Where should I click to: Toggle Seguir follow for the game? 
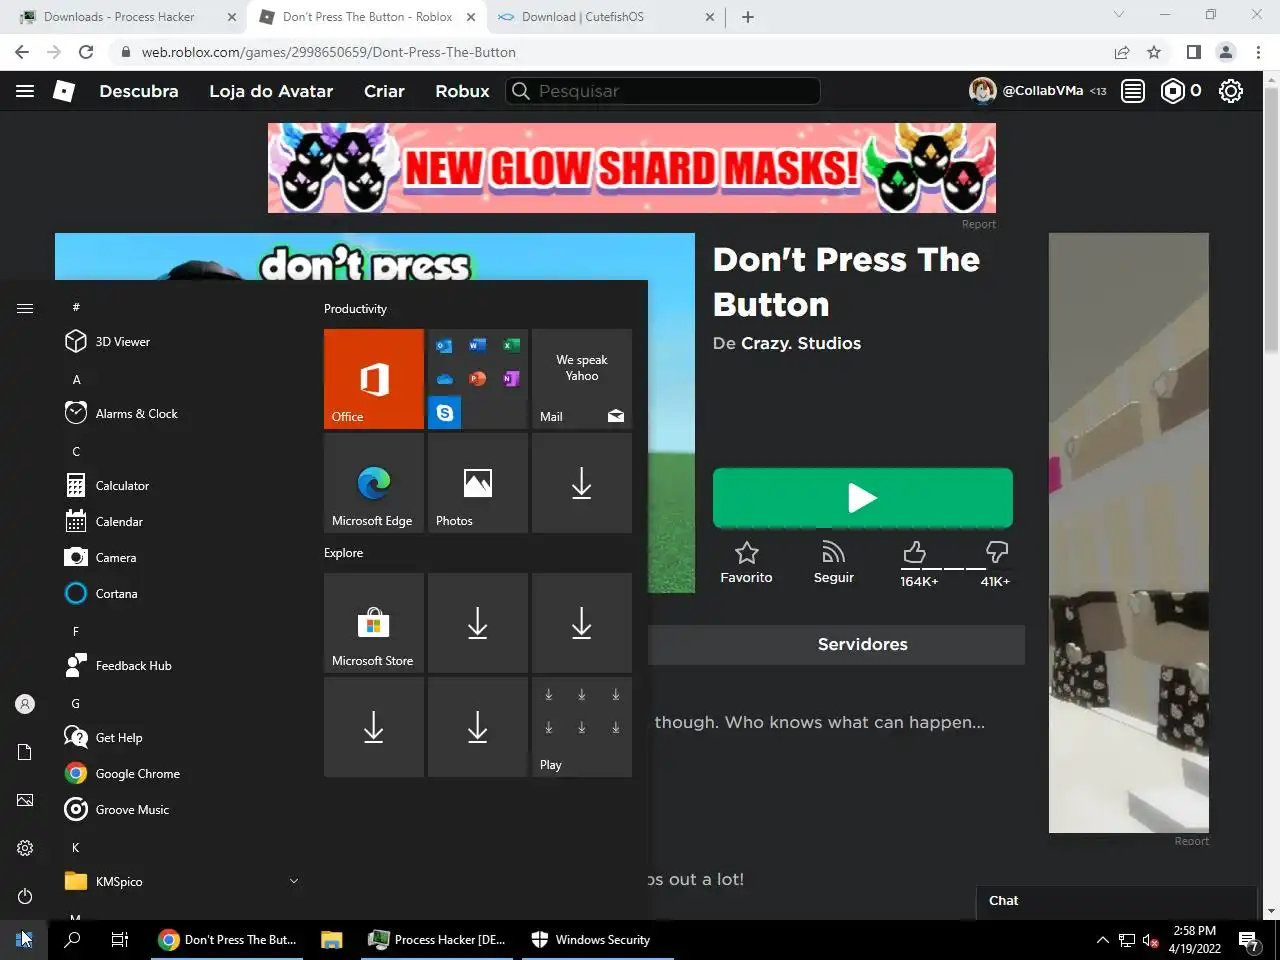click(833, 563)
